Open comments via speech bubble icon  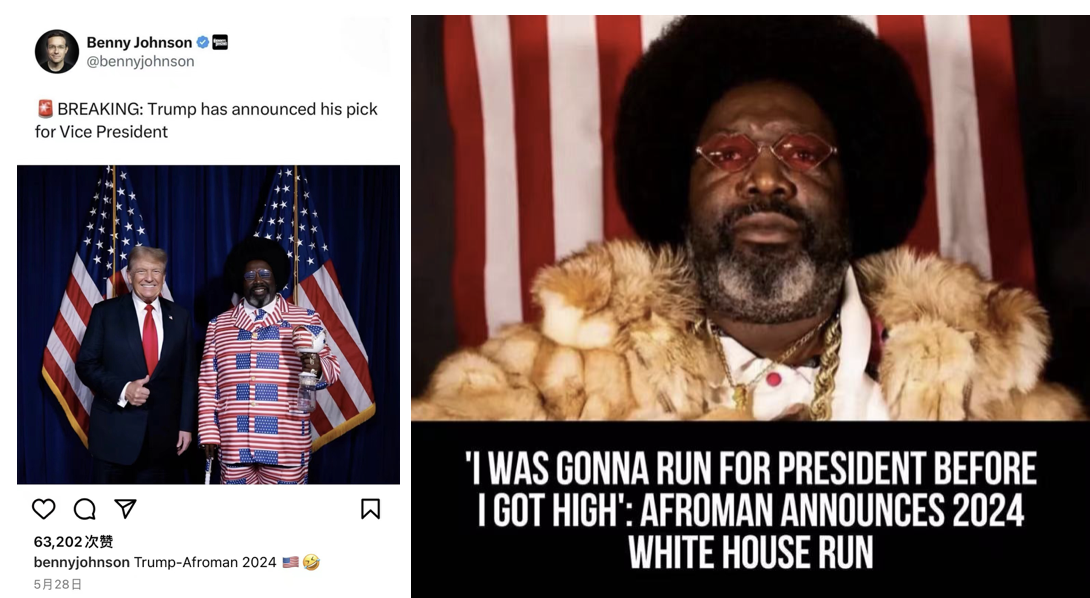tap(85, 509)
